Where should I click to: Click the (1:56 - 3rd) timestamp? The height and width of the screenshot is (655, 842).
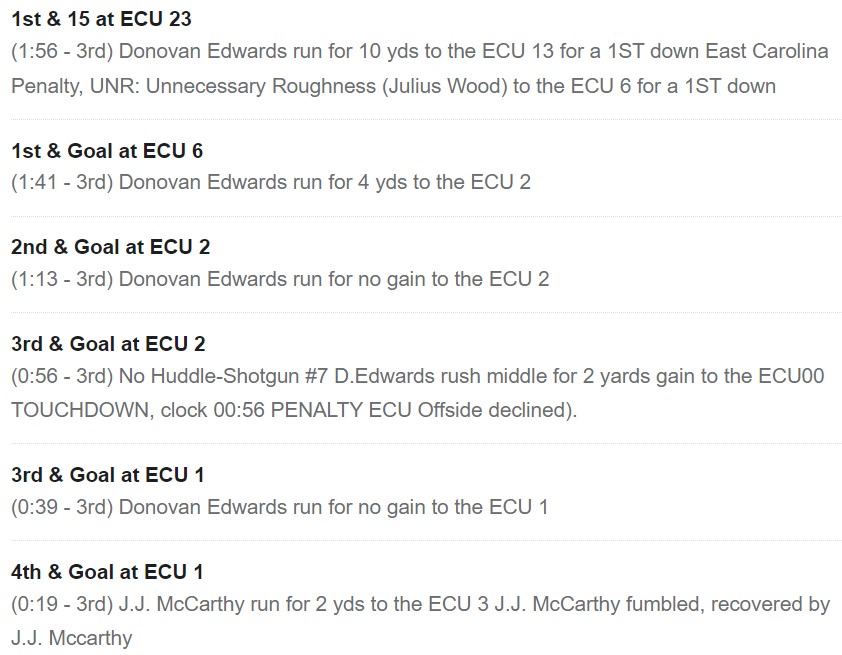(x=62, y=51)
